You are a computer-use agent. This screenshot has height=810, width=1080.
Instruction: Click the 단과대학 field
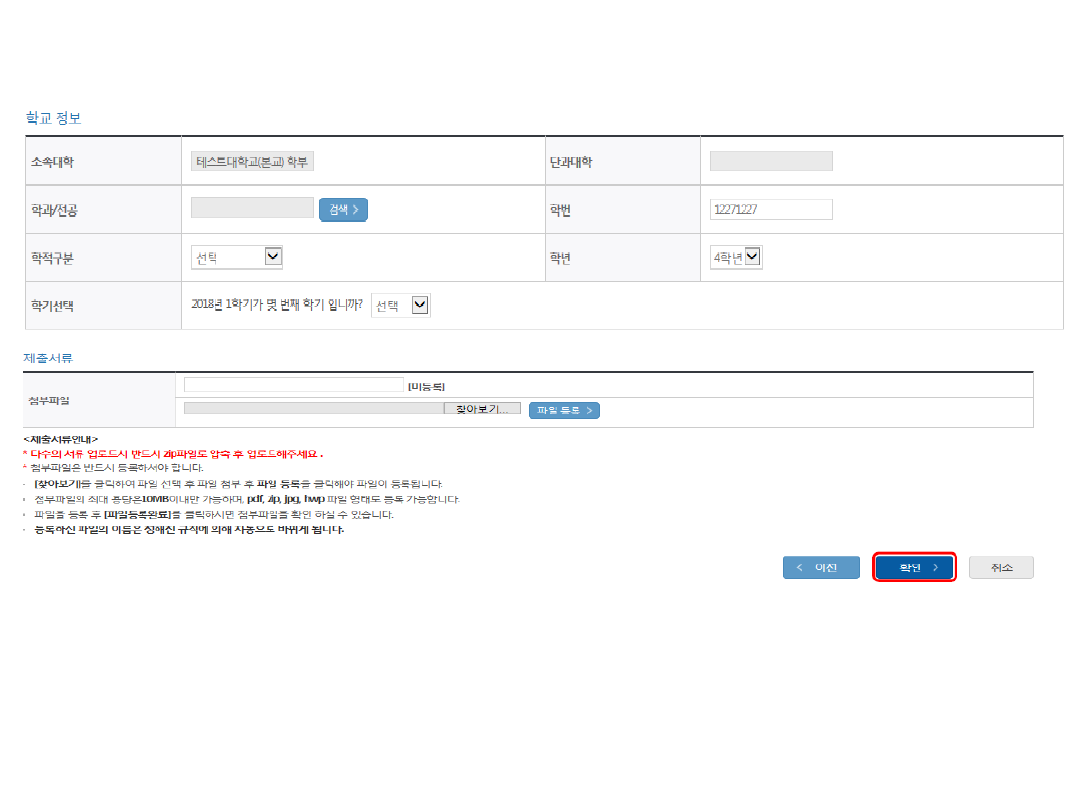click(771, 162)
